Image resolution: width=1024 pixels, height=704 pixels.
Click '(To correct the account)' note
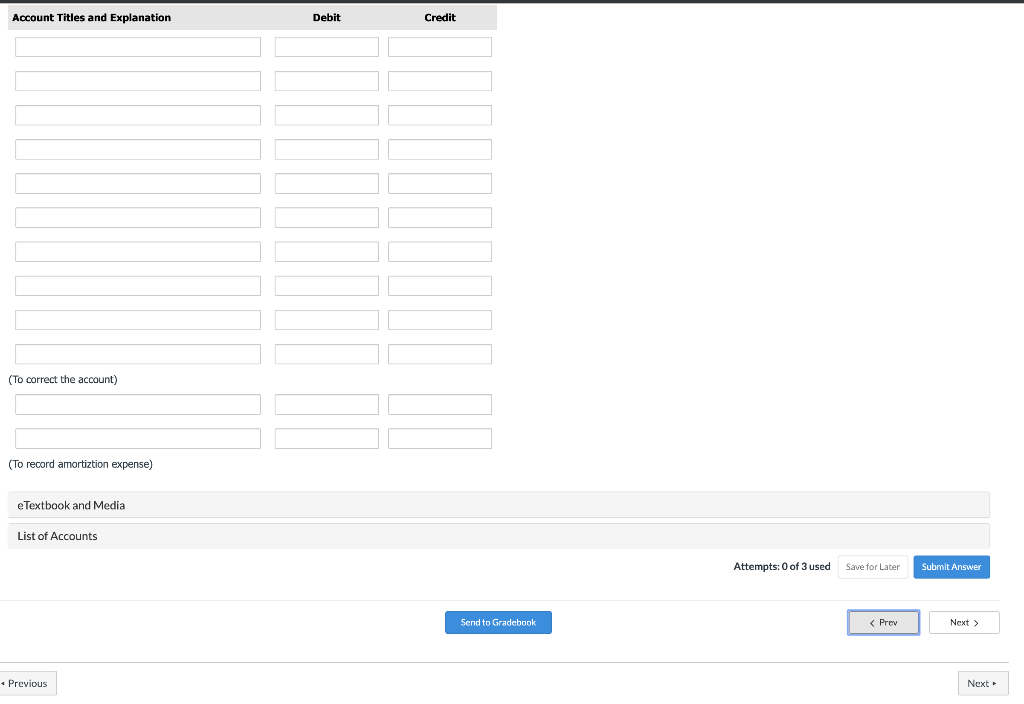coord(63,379)
